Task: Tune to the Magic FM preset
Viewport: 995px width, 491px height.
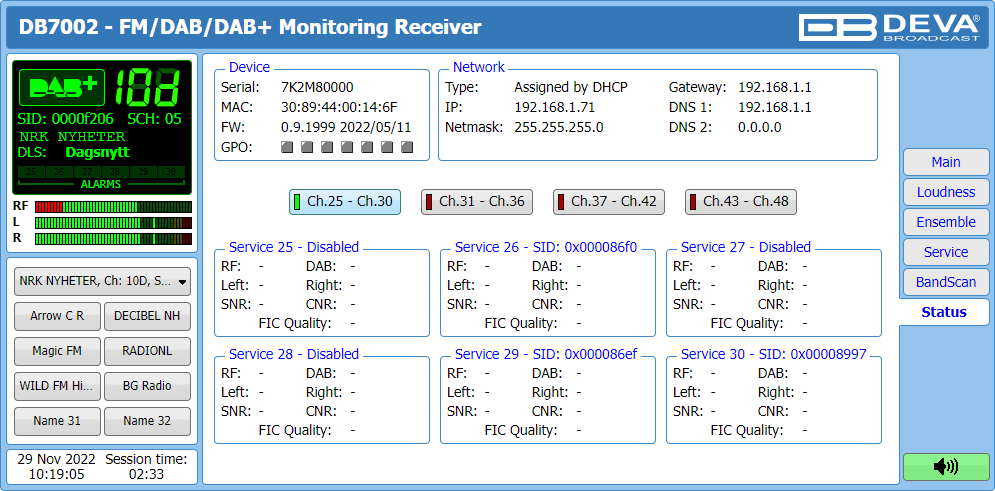Action: coord(57,351)
